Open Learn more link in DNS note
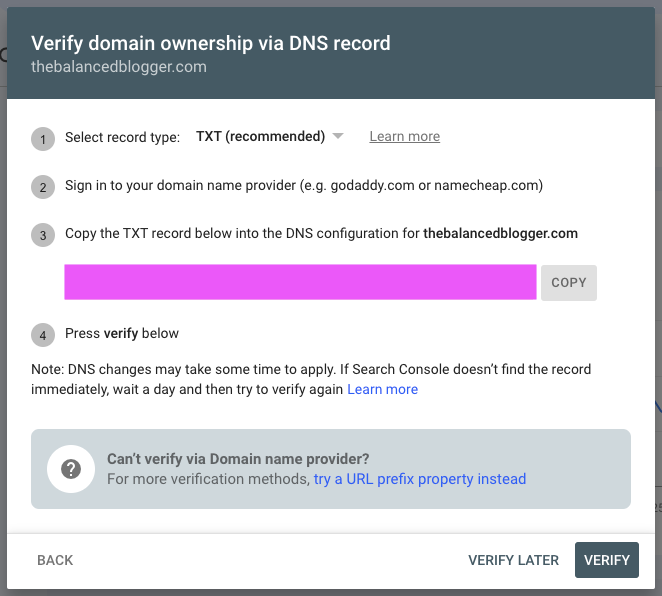Viewport: 662px width, 596px height. point(382,389)
